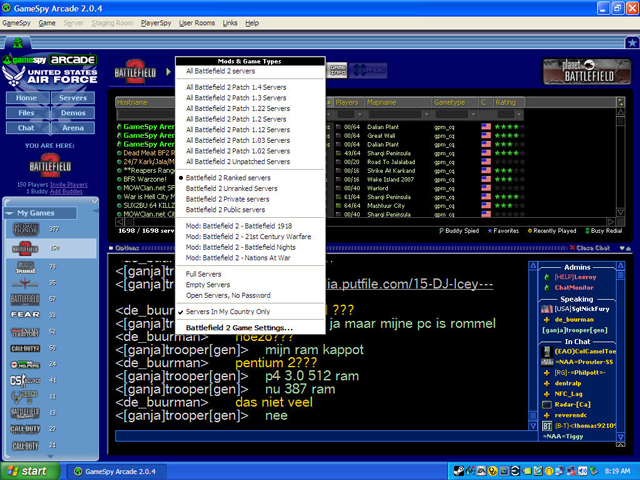Click the Demos navigation button

[73, 113]
